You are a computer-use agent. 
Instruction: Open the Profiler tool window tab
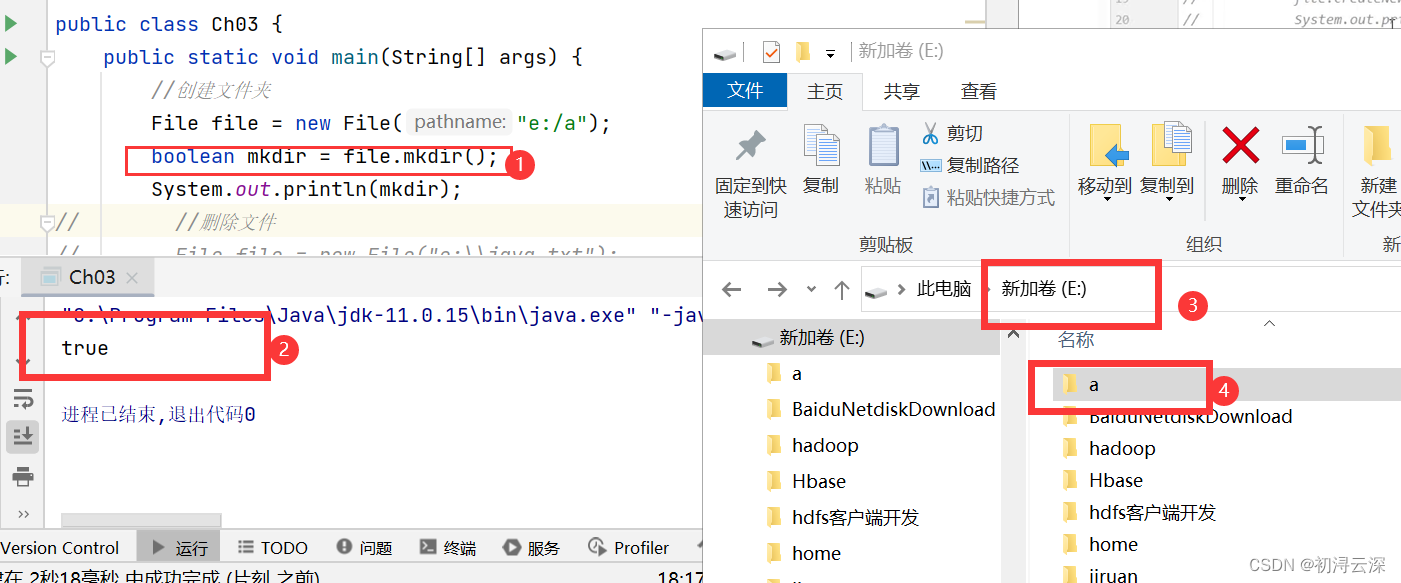coord(629,548)
